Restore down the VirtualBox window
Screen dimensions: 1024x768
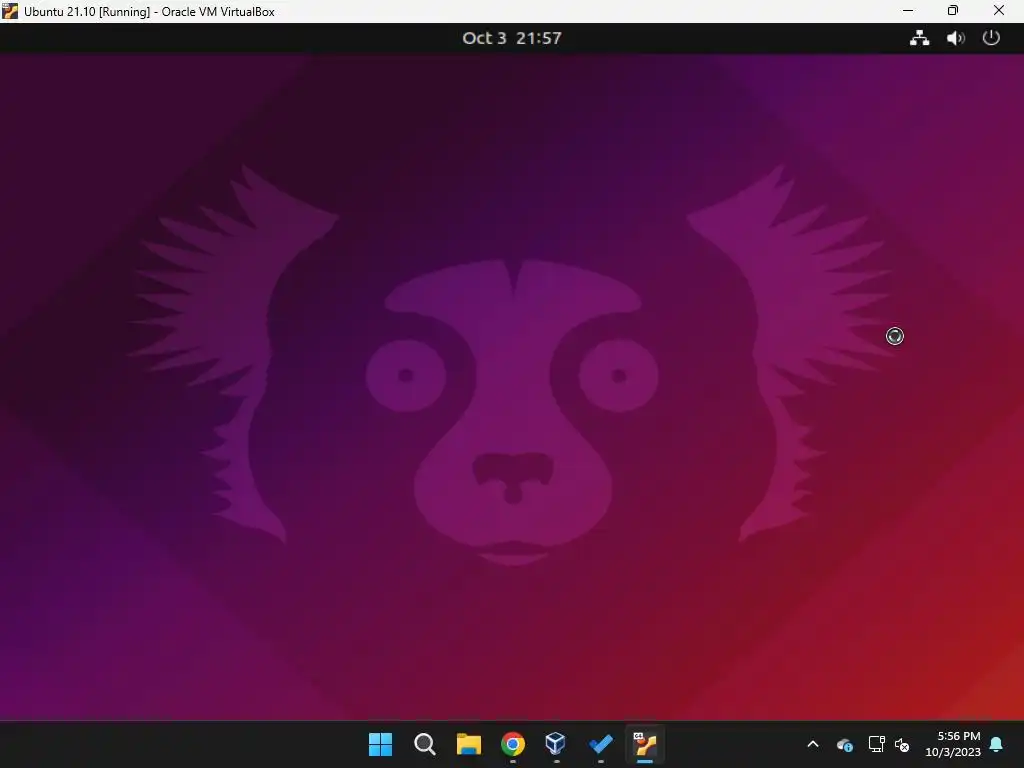pyautogui.click(x=953, y=11)
